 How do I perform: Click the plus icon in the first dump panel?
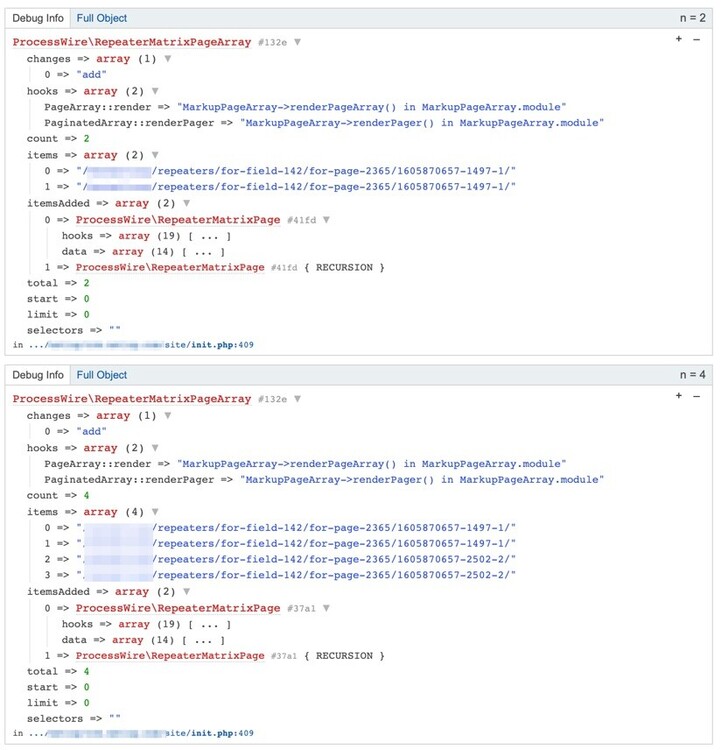click(x=679, y=39)
